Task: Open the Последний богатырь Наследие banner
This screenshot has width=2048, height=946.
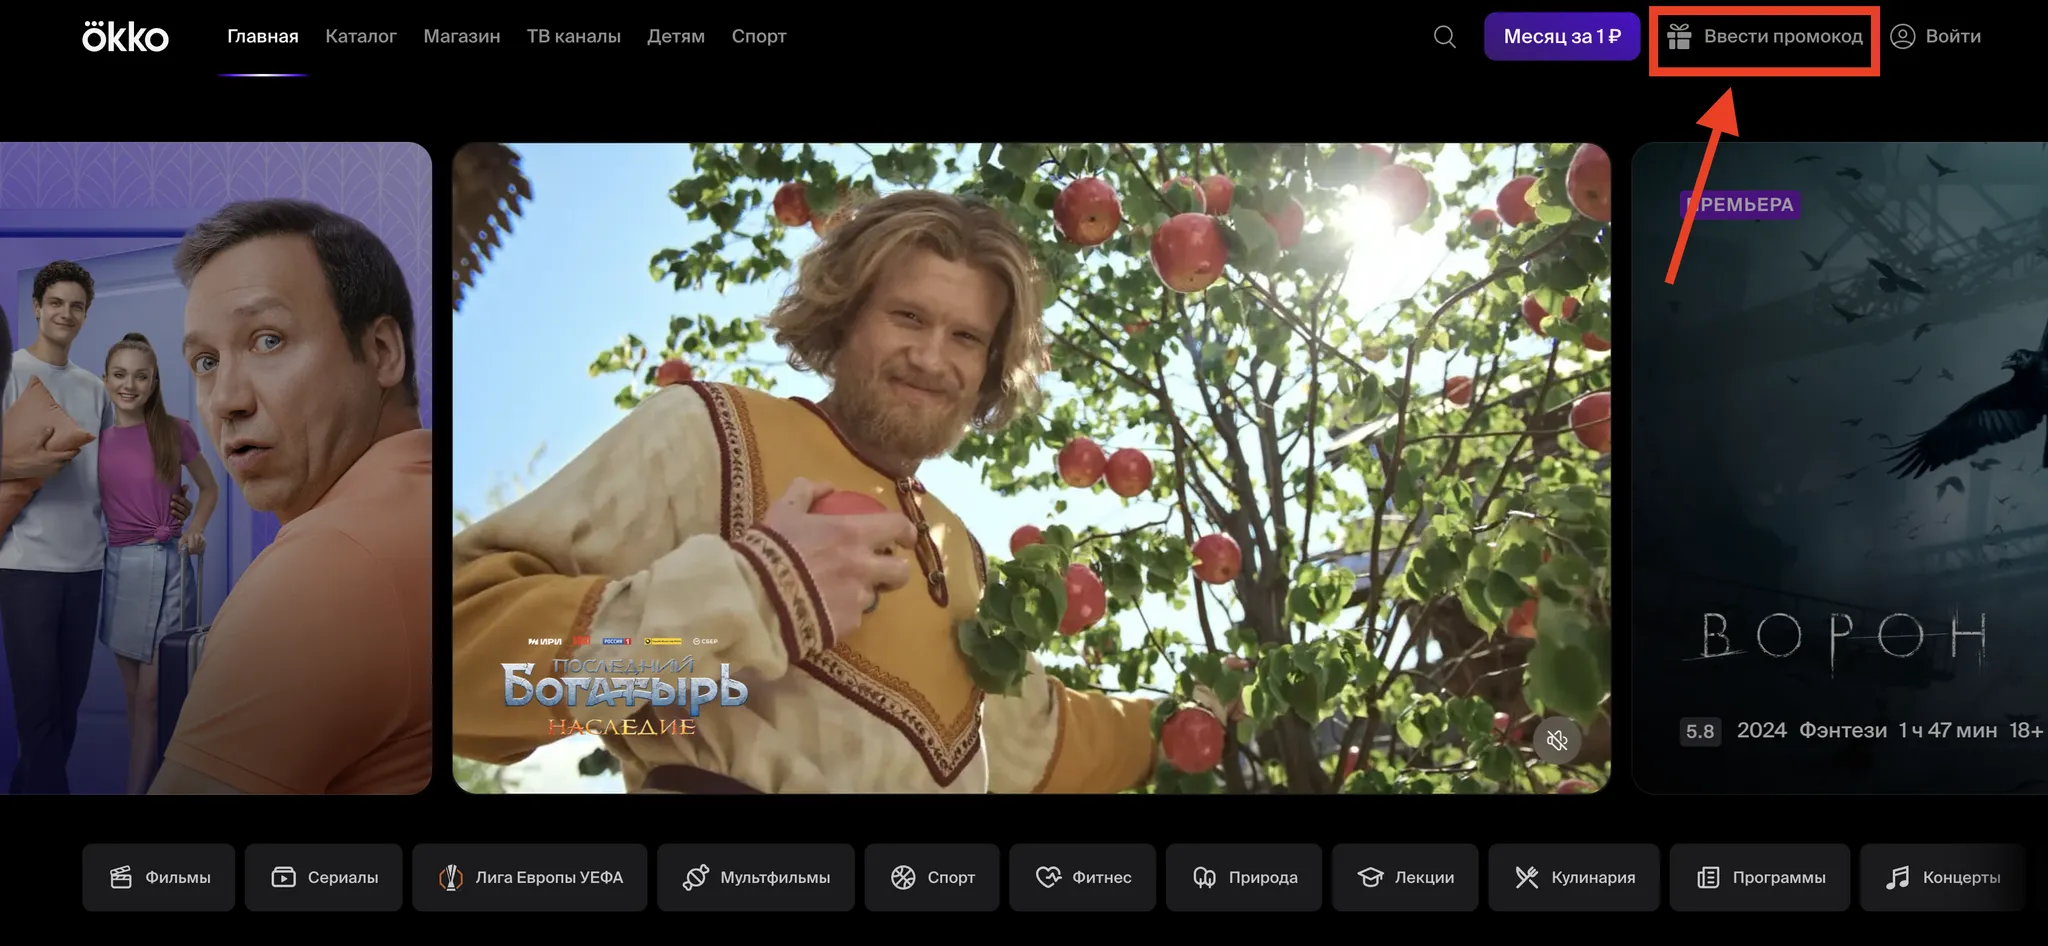Action: click(1031, 468)
